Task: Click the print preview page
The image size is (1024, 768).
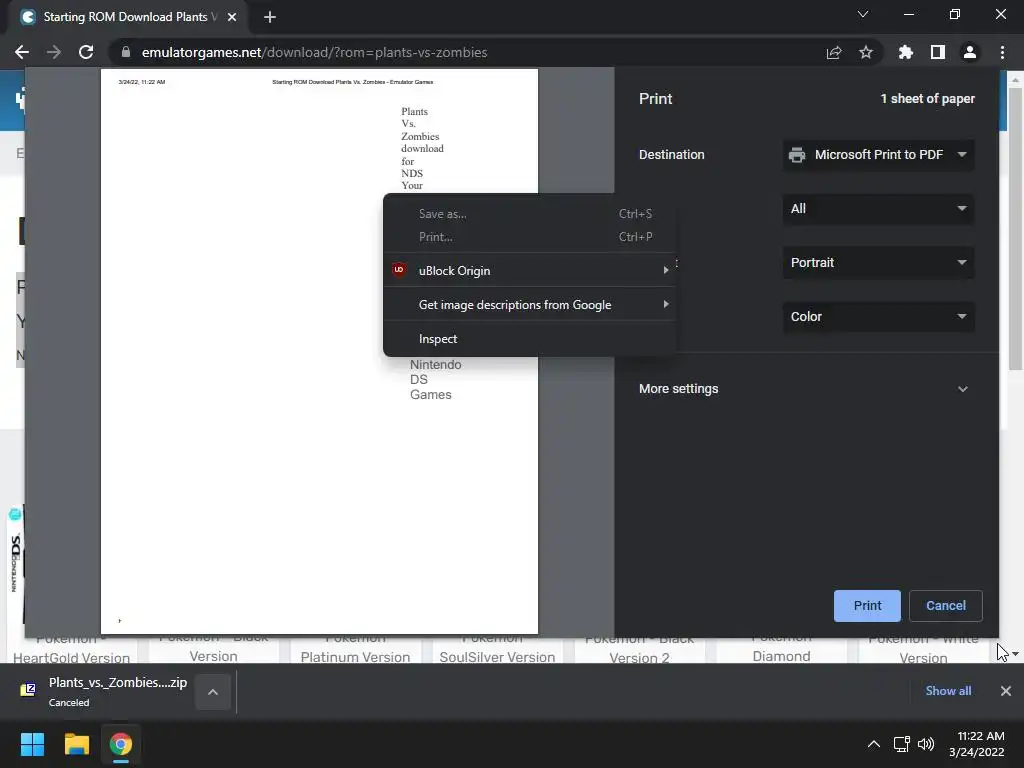Action: tap(319, 351)
